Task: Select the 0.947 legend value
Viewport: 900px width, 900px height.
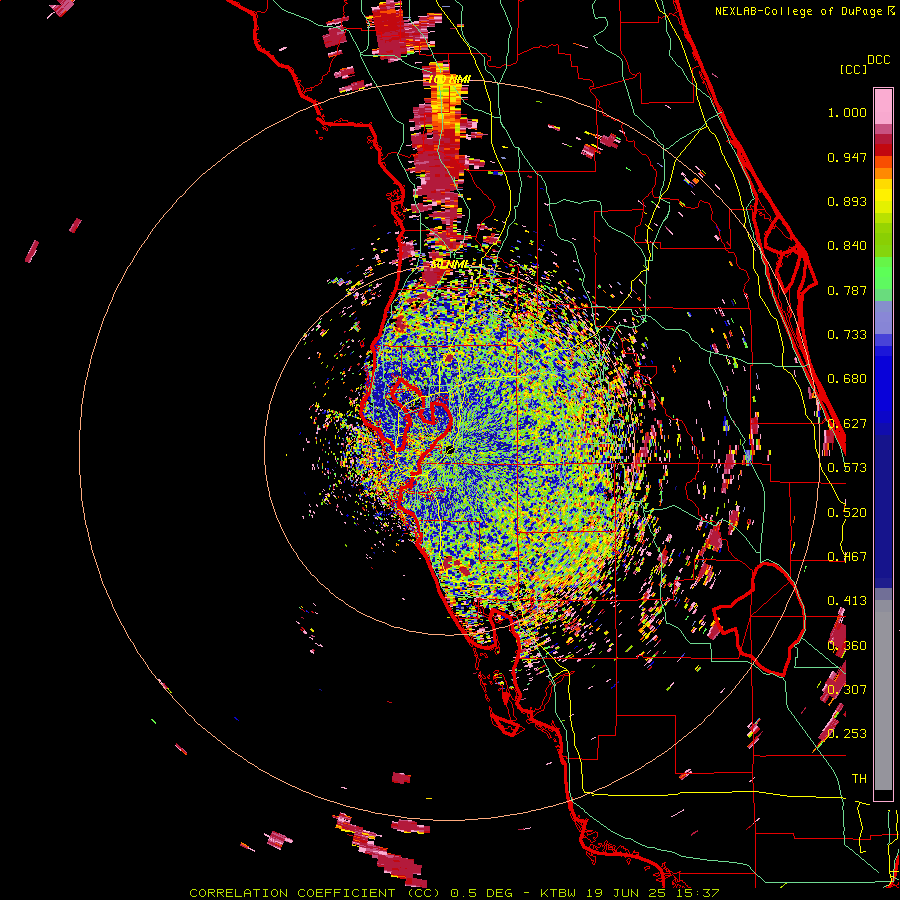Action: pos(847,157)
